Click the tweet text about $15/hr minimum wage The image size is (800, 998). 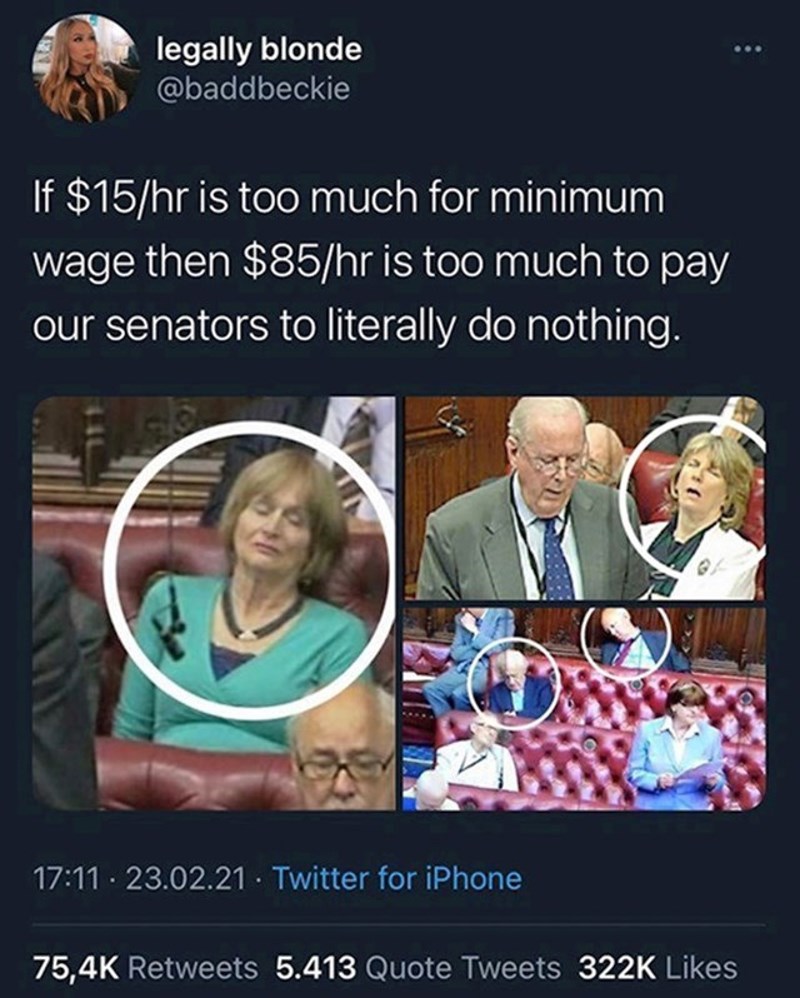point(380,261)
